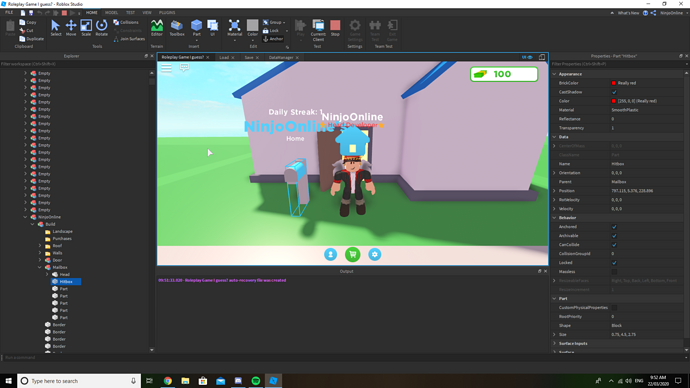
Task: Click the Color property red swatch
Action: click(614, 101)
